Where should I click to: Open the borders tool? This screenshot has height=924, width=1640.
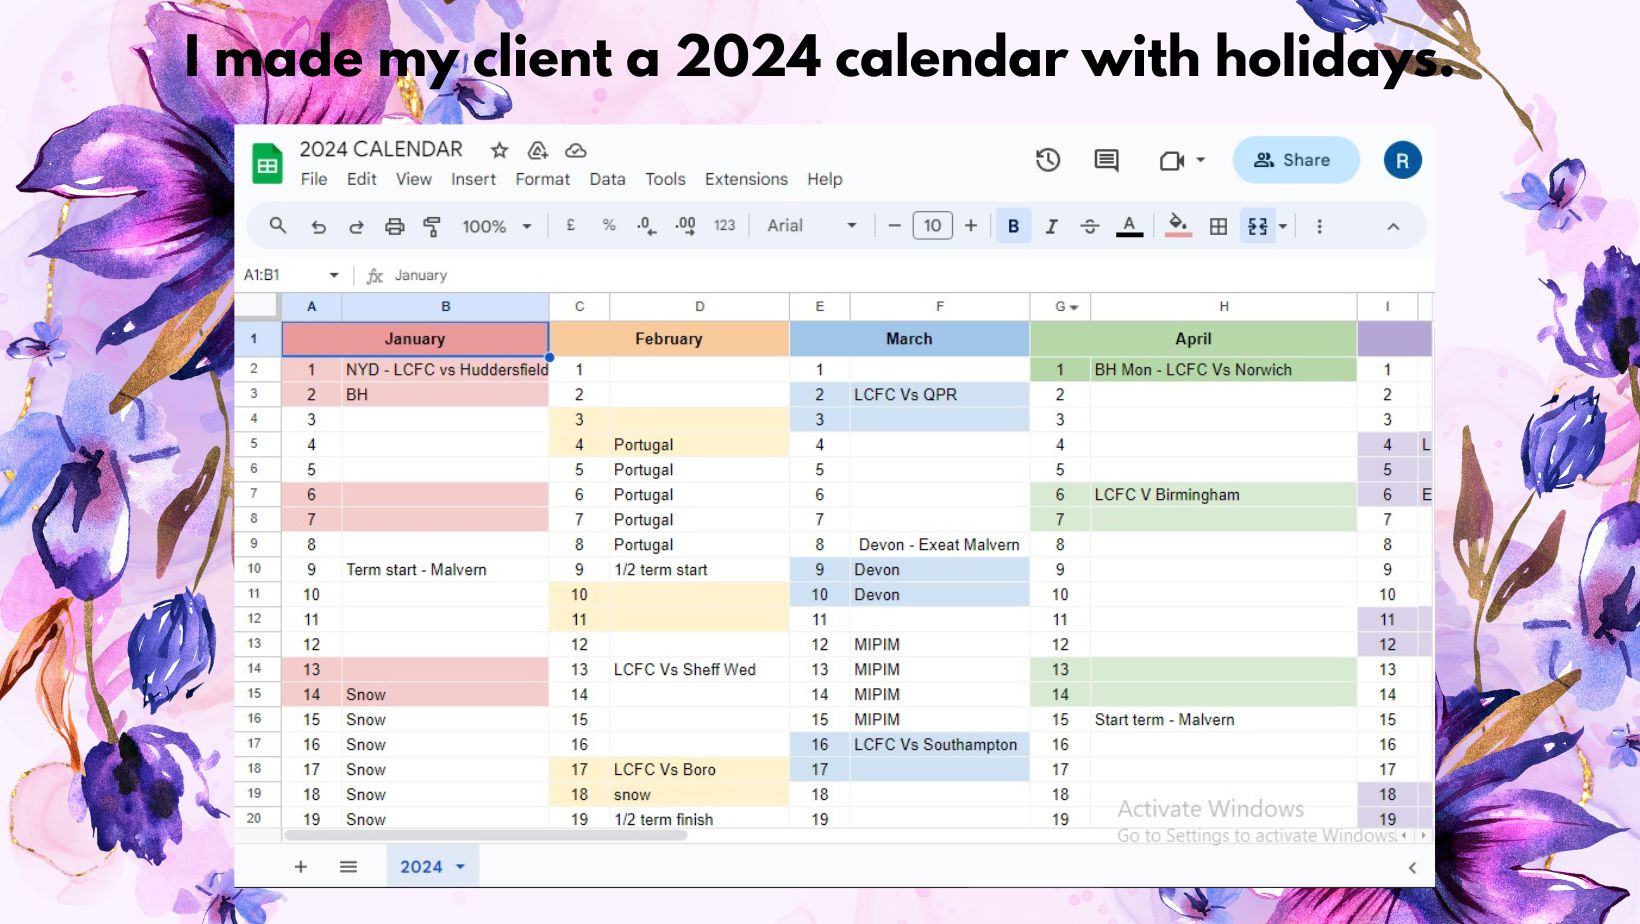pyautogui.click(x=1218, y=227)
